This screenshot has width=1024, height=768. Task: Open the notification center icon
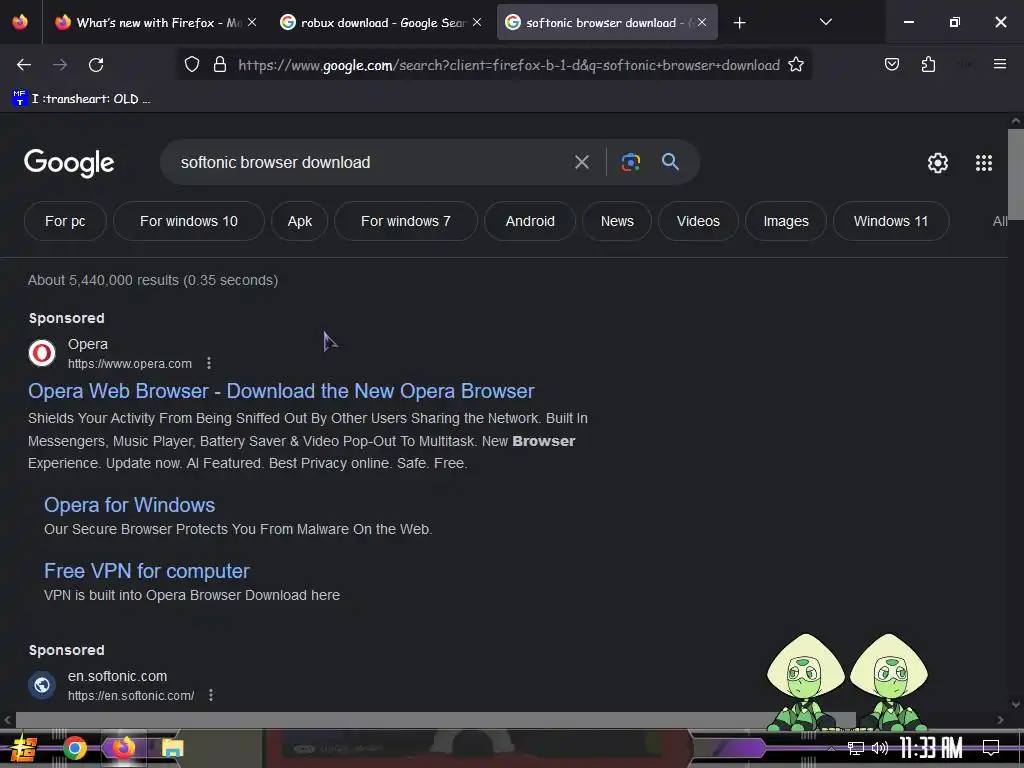point(991,748)
